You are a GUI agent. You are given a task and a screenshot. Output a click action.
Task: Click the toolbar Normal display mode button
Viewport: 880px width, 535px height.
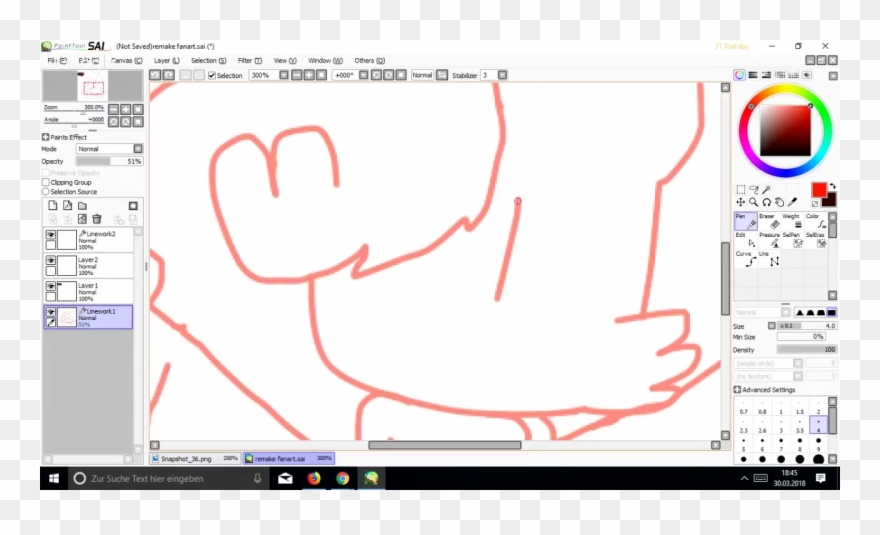[422, 75]
